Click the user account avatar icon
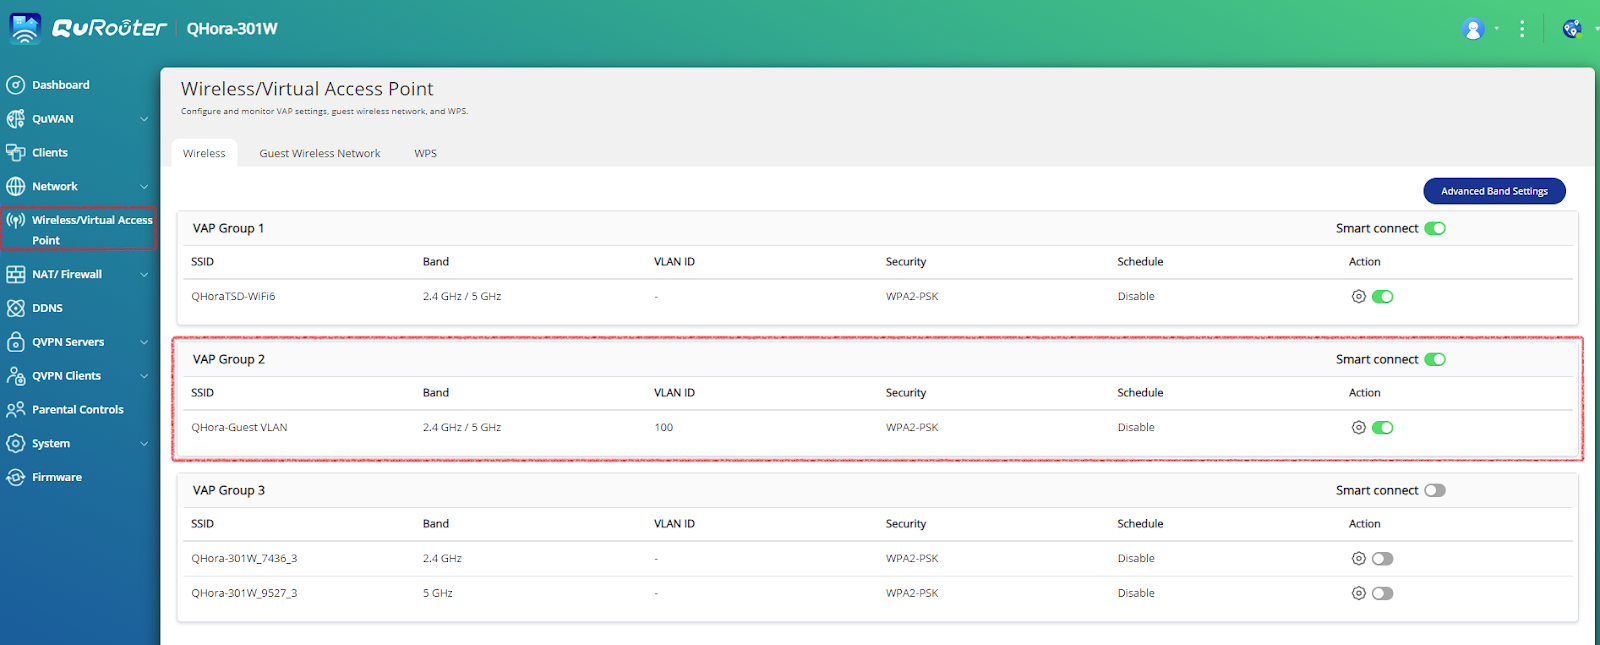 click(1473, 29)
